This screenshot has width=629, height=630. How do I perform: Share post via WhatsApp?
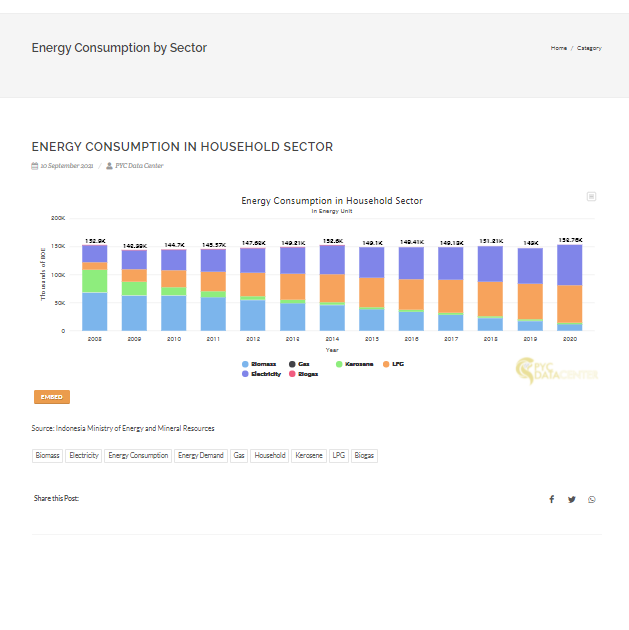[x=592, y=499]
